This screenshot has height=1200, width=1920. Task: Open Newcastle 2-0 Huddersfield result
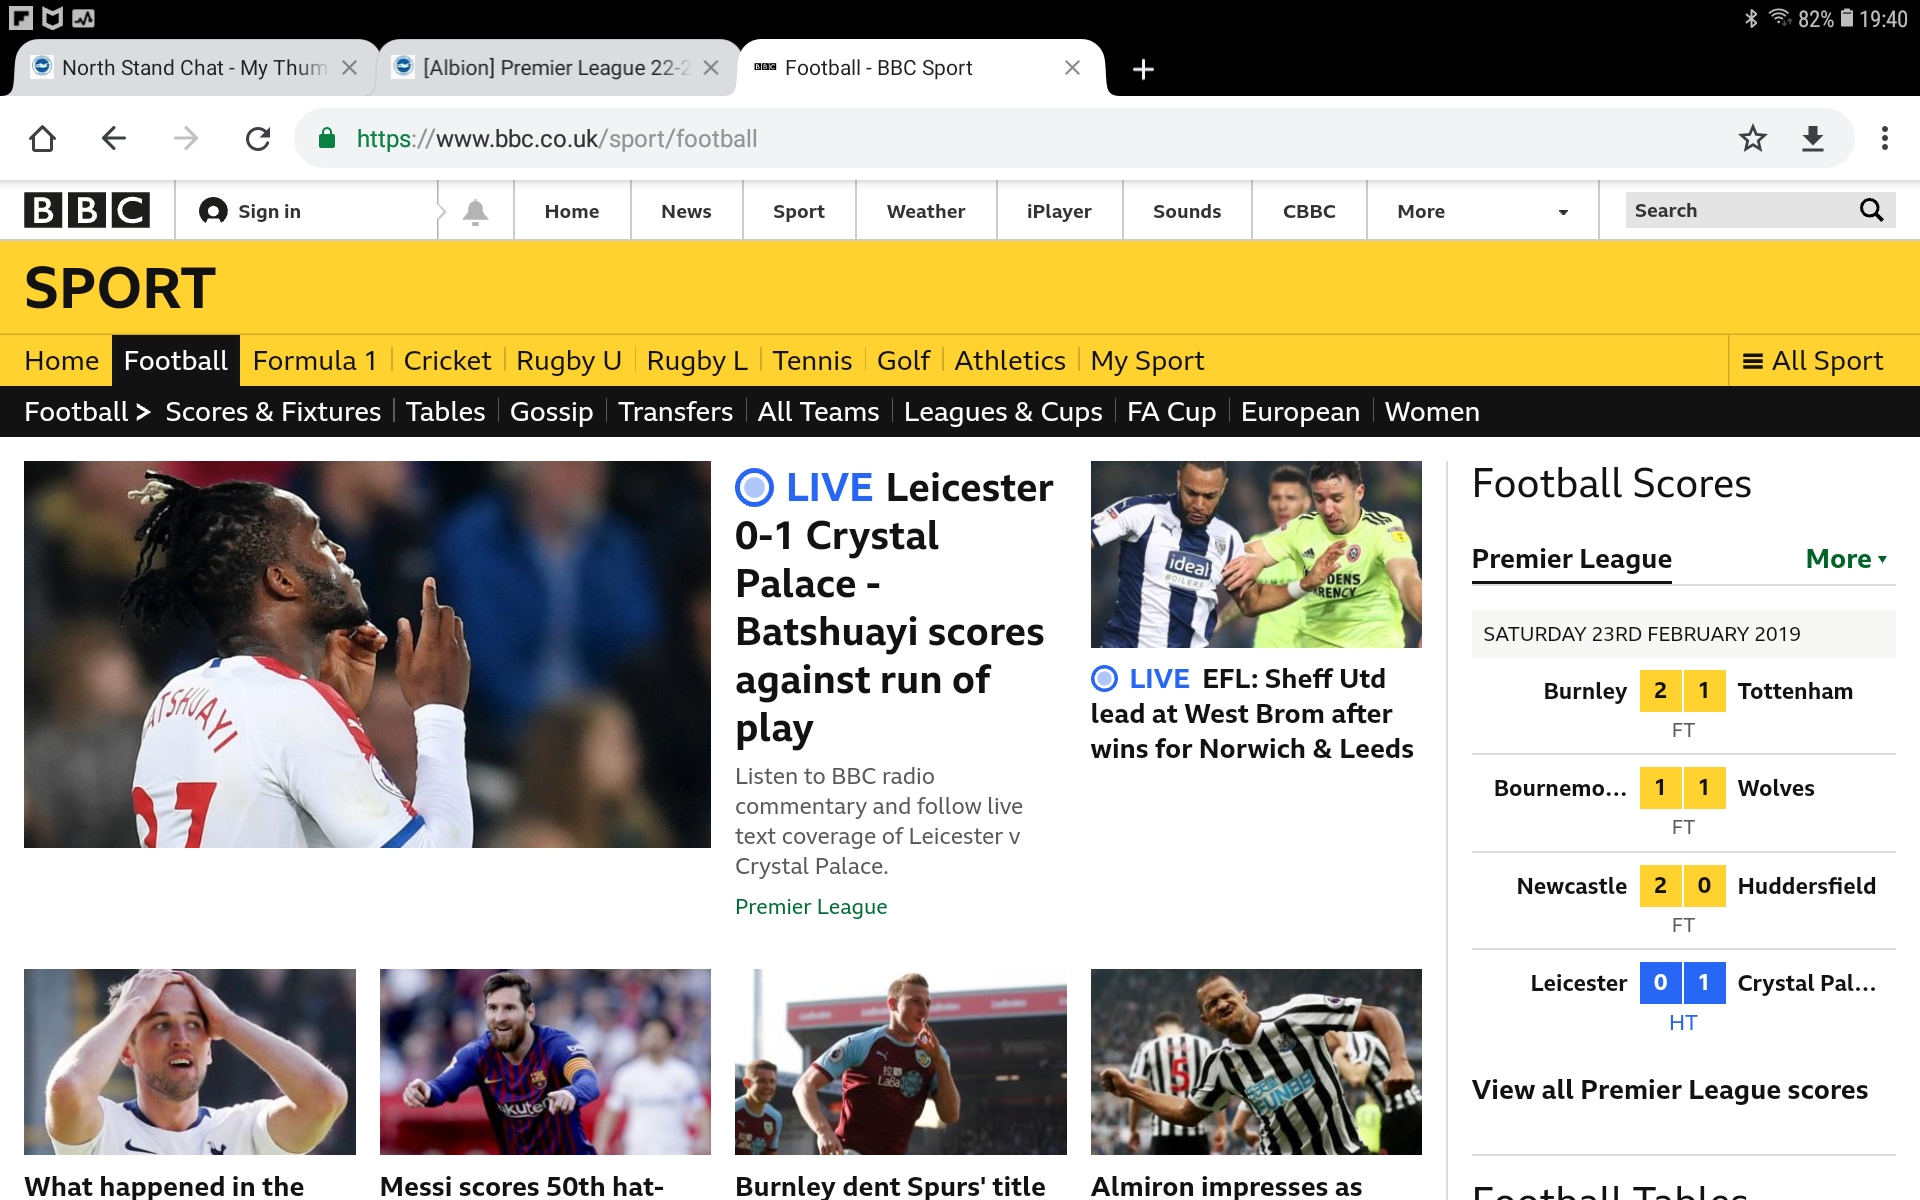pyautogui.click(x=1683, y=901)
